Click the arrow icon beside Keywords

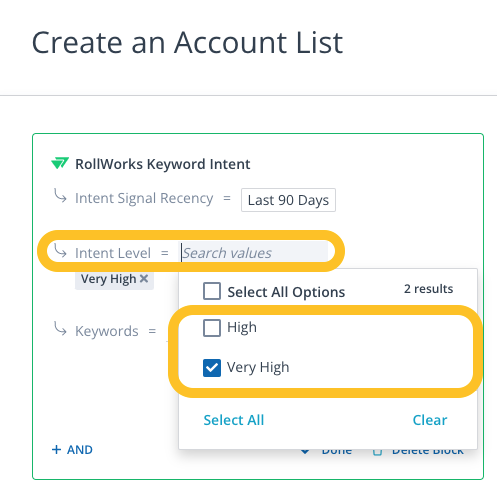[x=61, y=328]
